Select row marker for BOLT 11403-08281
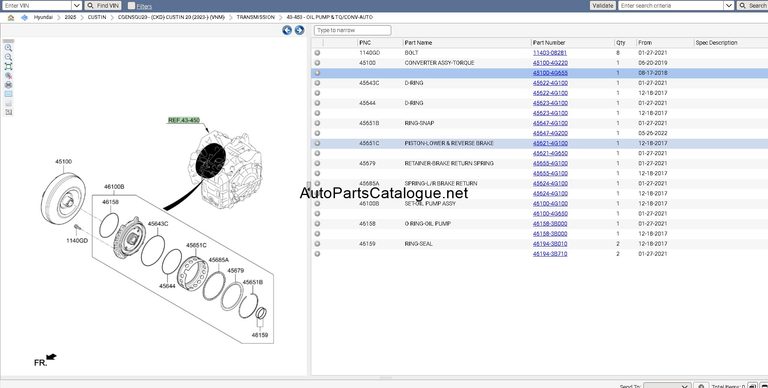Screen dimensions: 768x388 (x=317, y=53)
